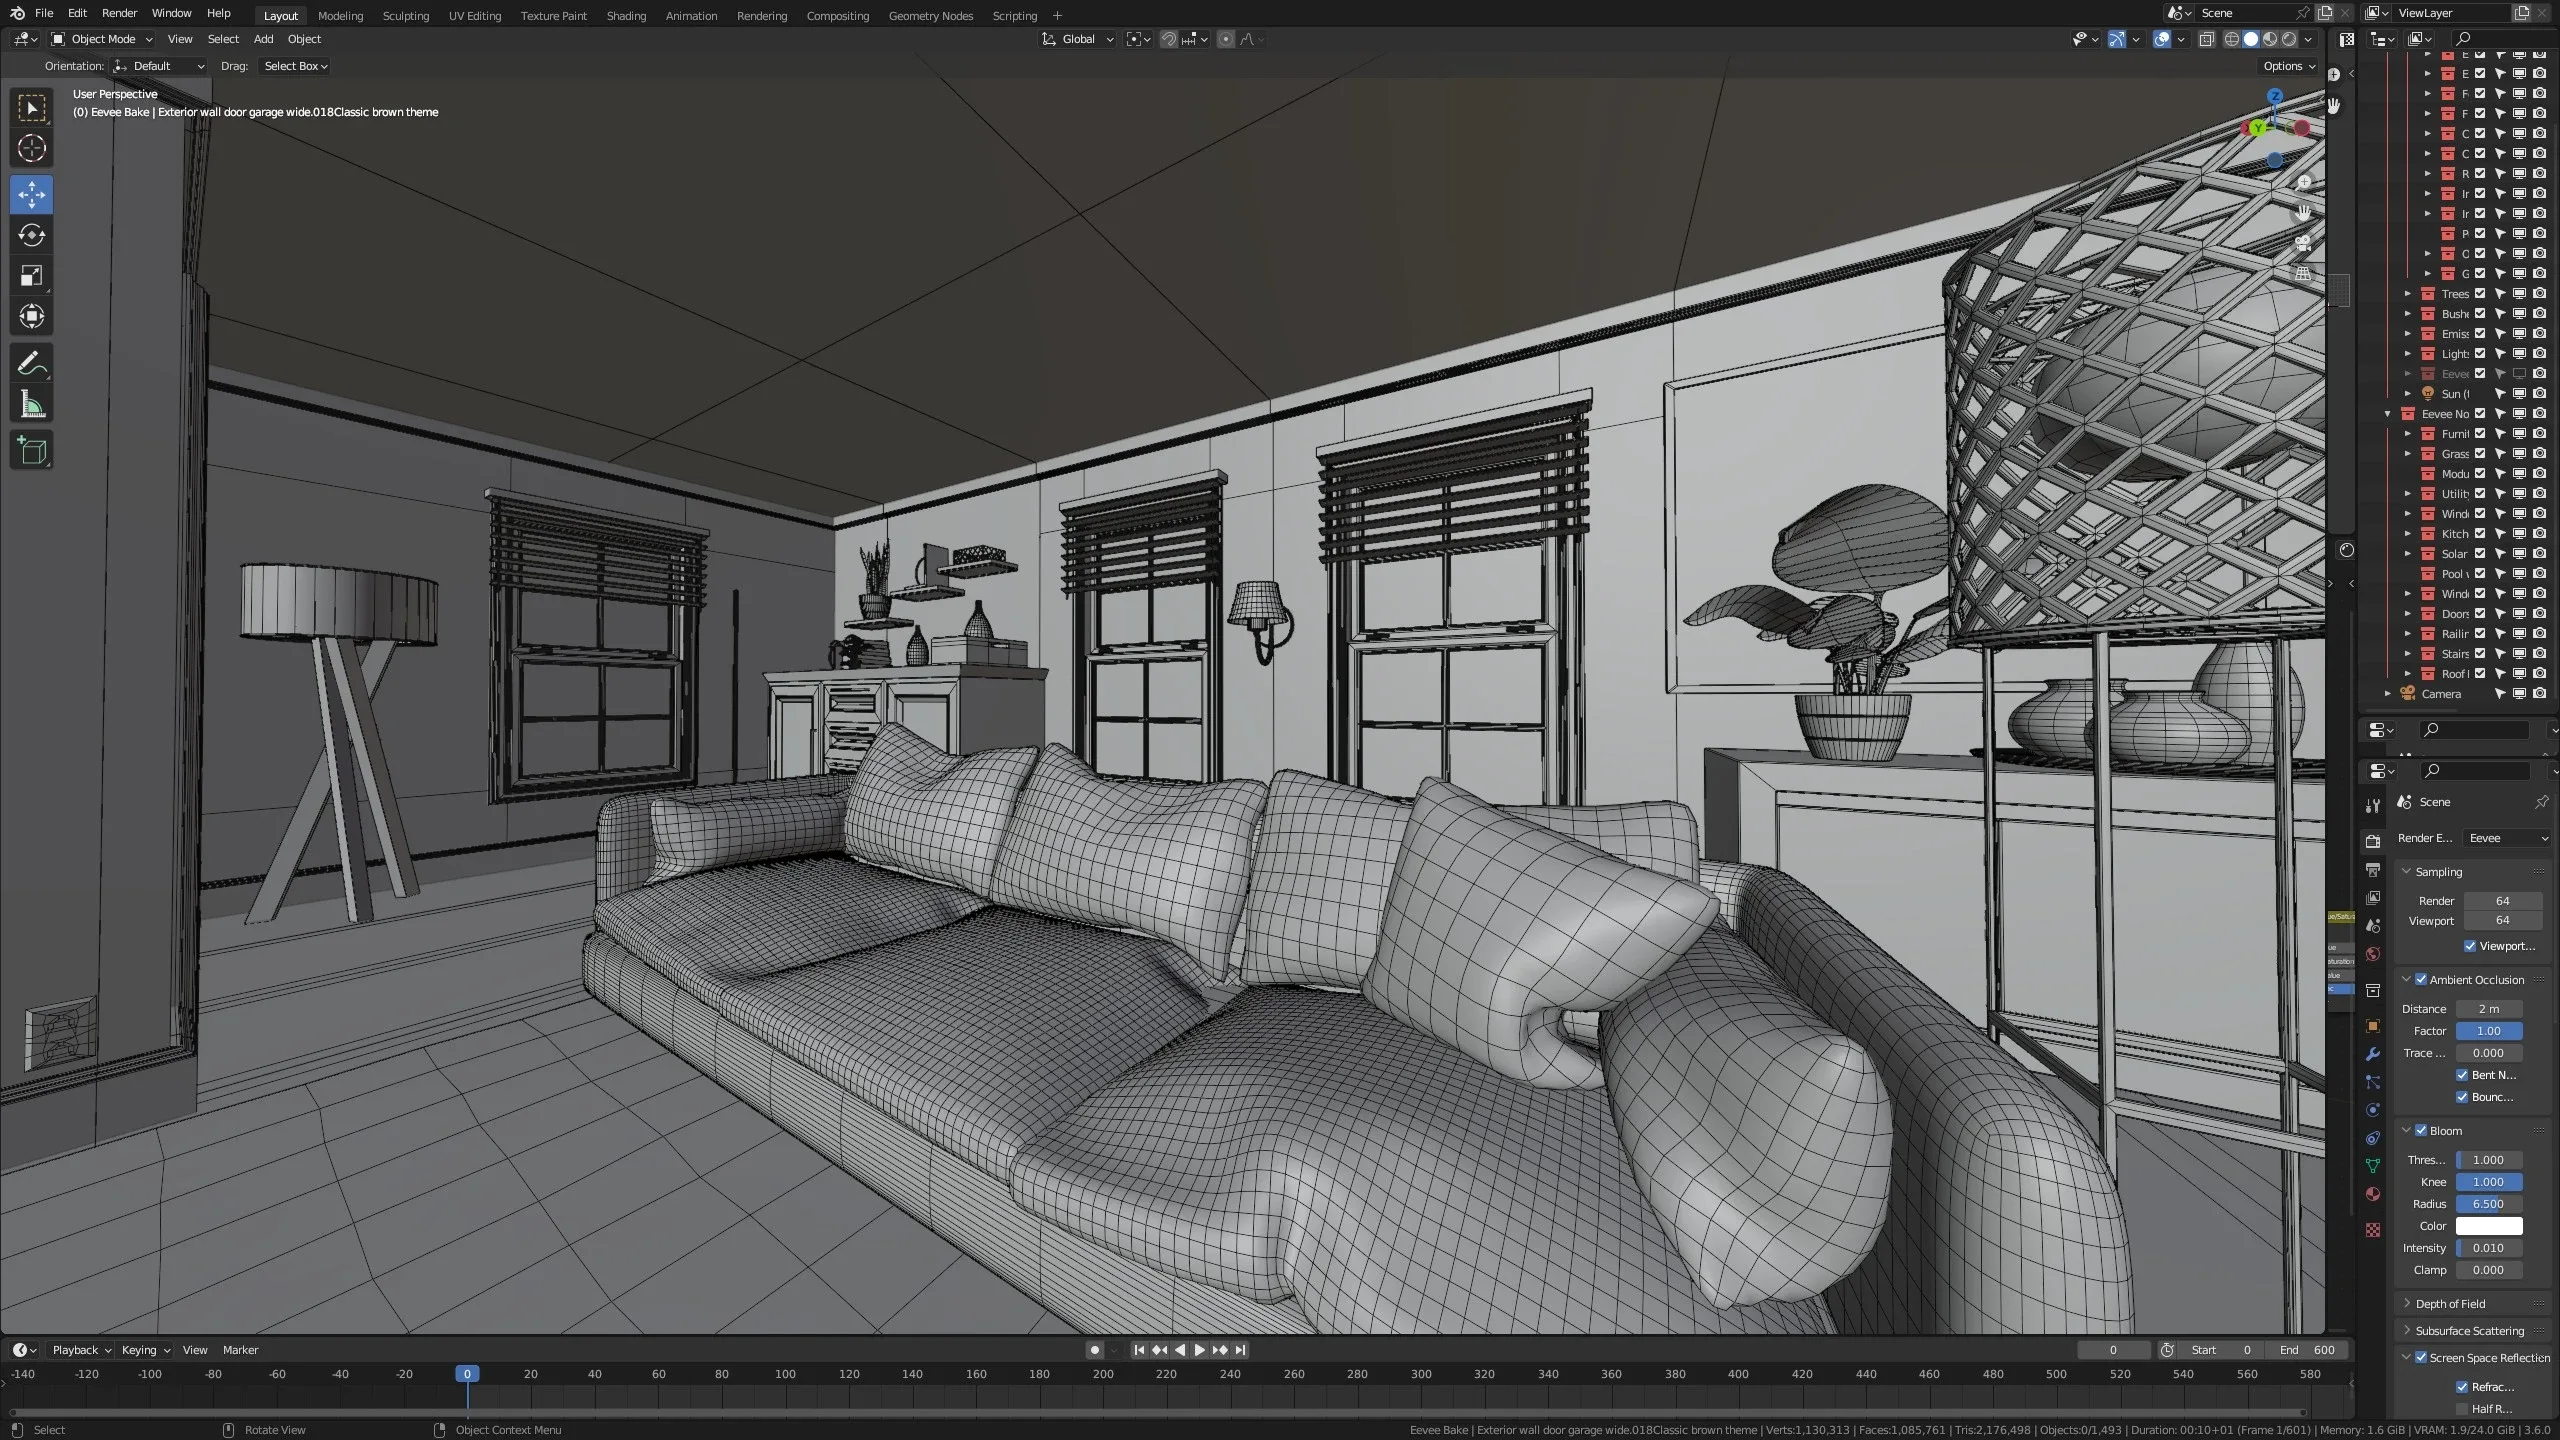Open the Render menu
Image resolution: width=2560 pixels, height=1440 pixels.
point(119,13)
